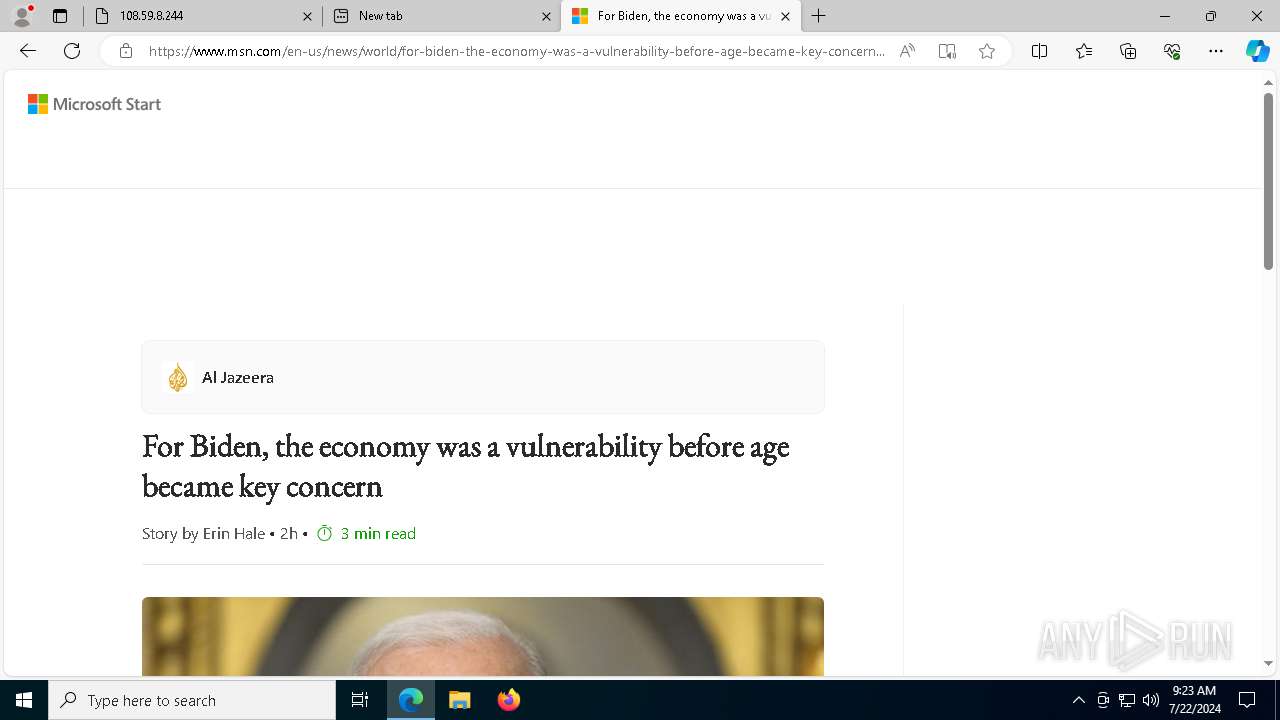
Task: Switch to the New tab tab
Action: [442, 16]
